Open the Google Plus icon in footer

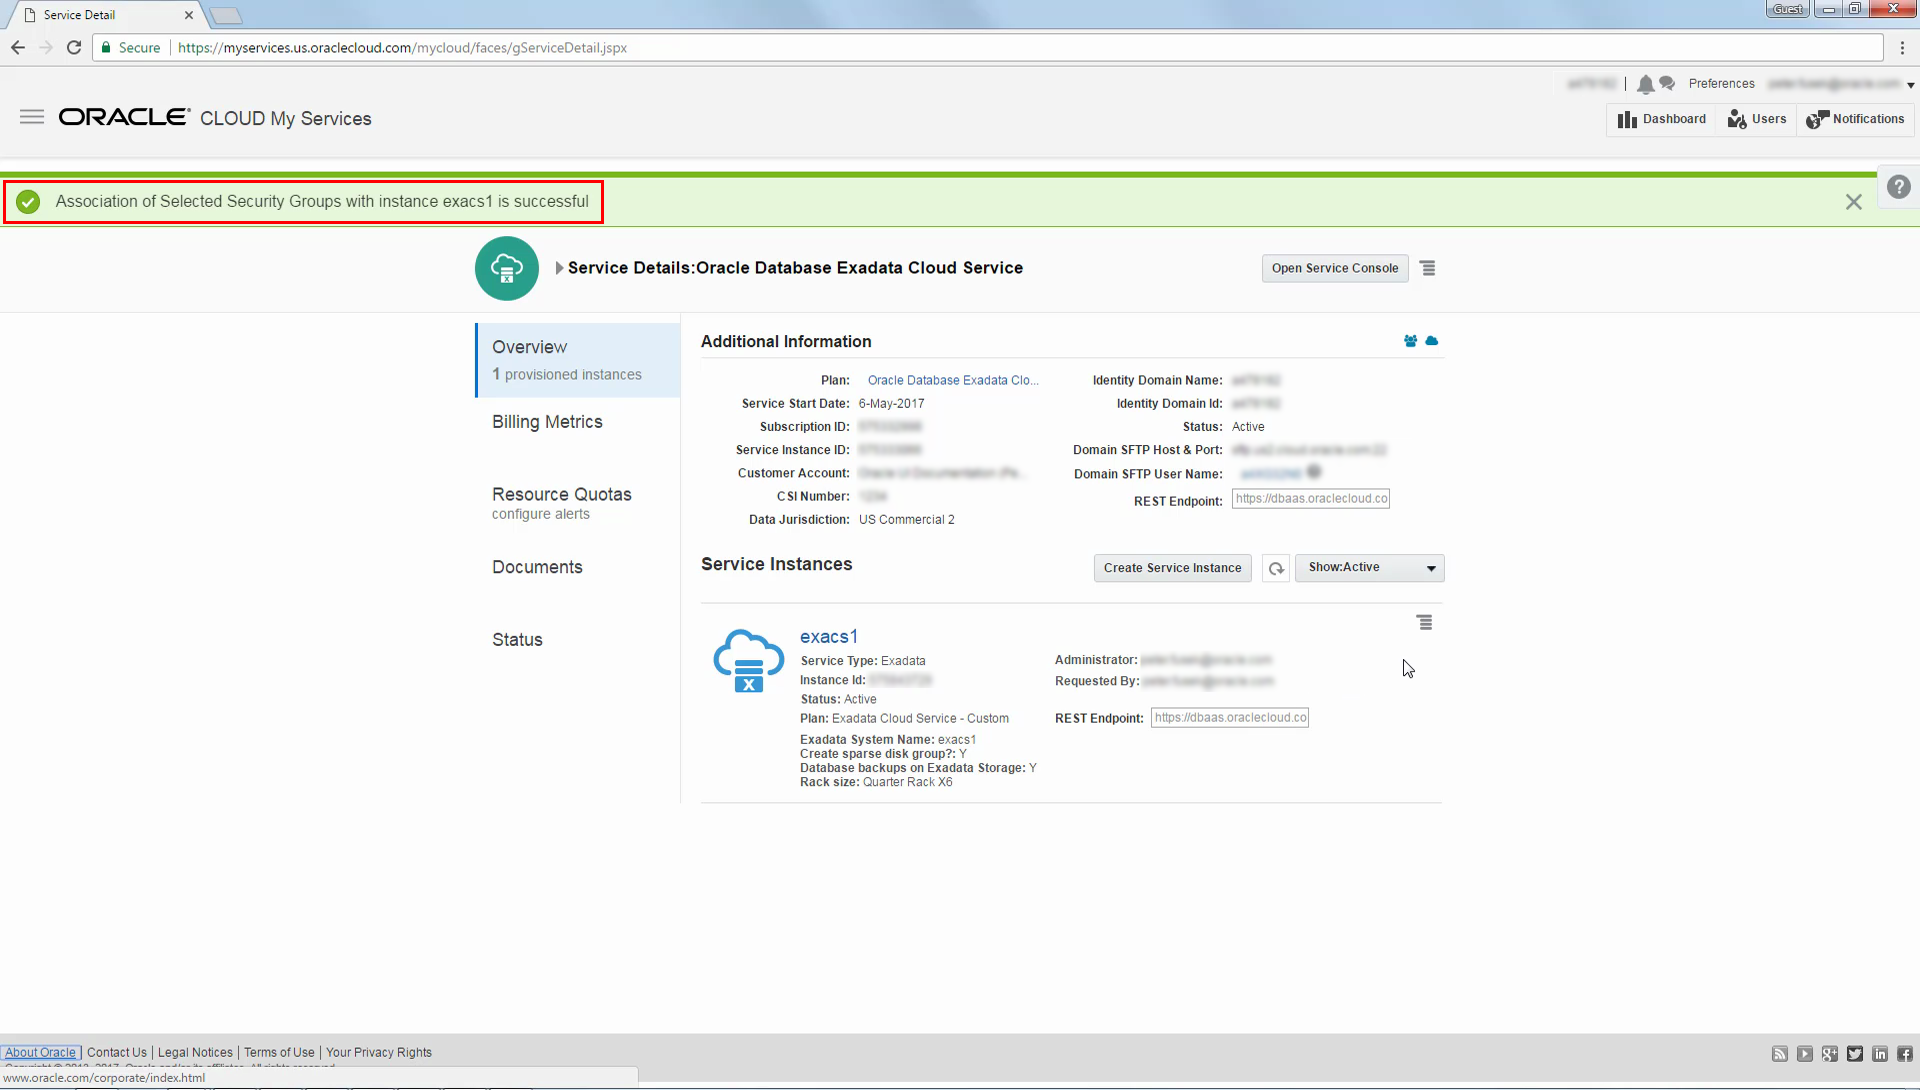[x=1830, y=1054]
